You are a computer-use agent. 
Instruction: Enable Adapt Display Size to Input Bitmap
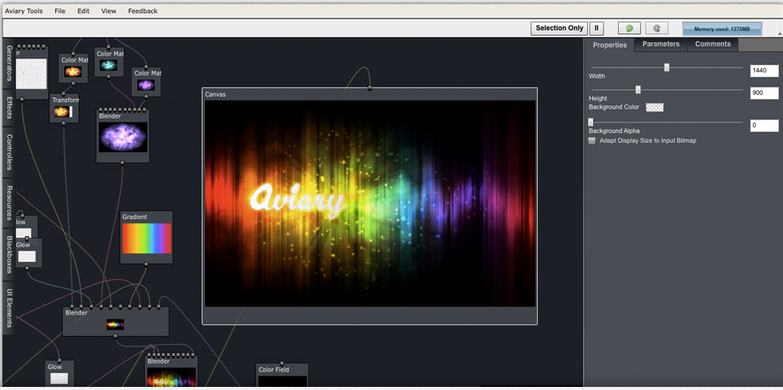[592, 141]
